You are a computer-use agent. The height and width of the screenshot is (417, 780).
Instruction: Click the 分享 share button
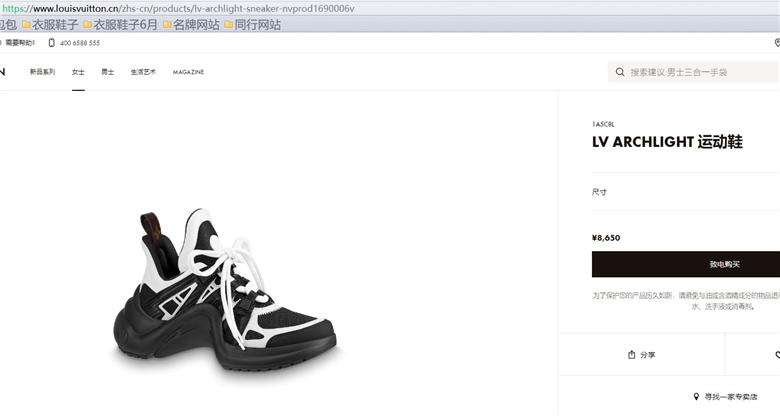tap(641, 355)
